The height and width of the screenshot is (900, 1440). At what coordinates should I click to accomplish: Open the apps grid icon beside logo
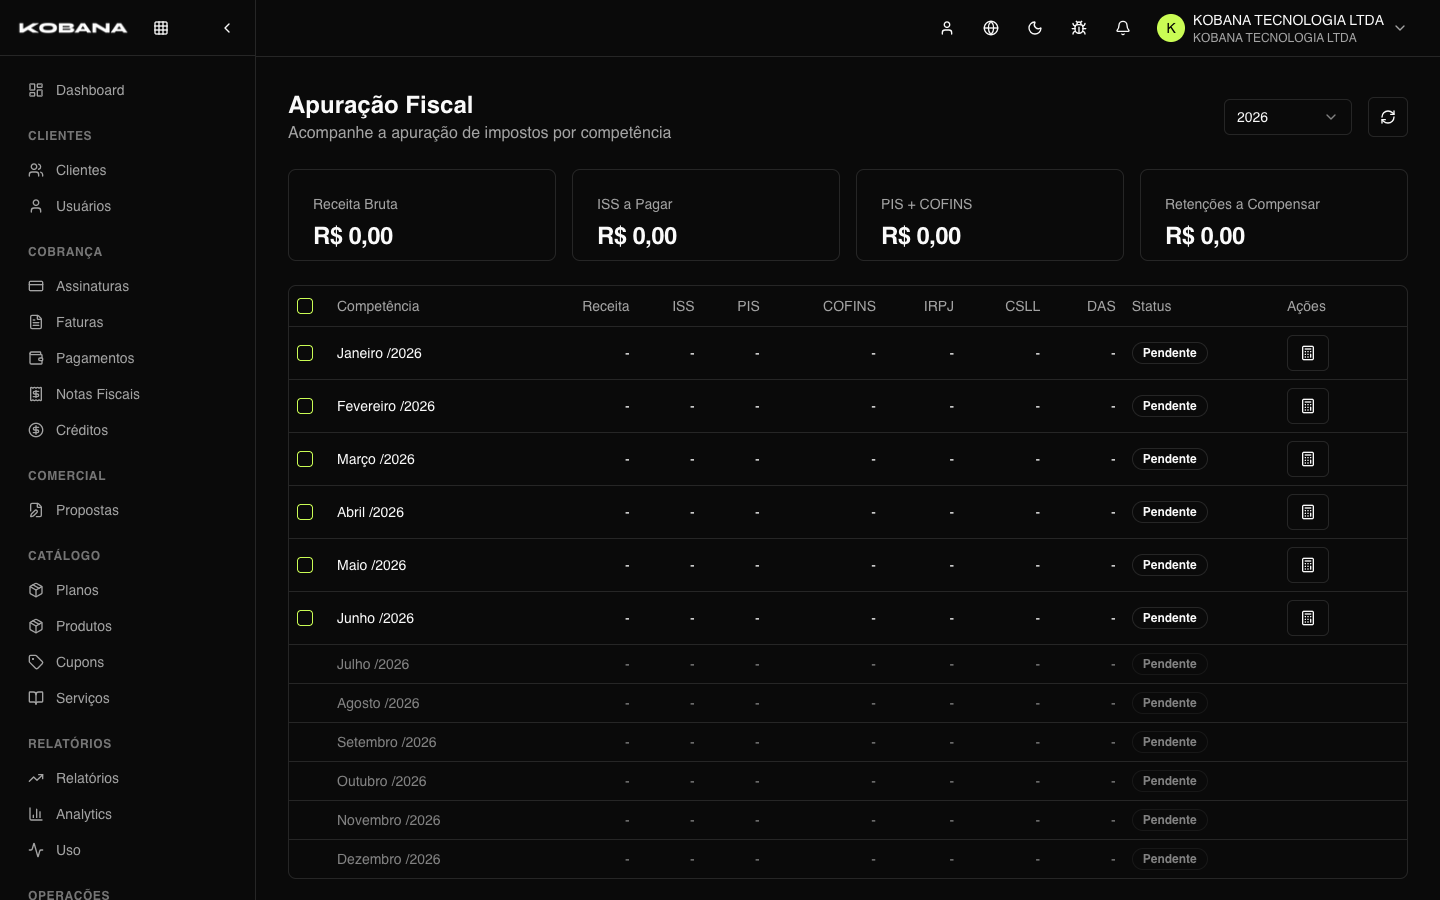coord(161,28)
